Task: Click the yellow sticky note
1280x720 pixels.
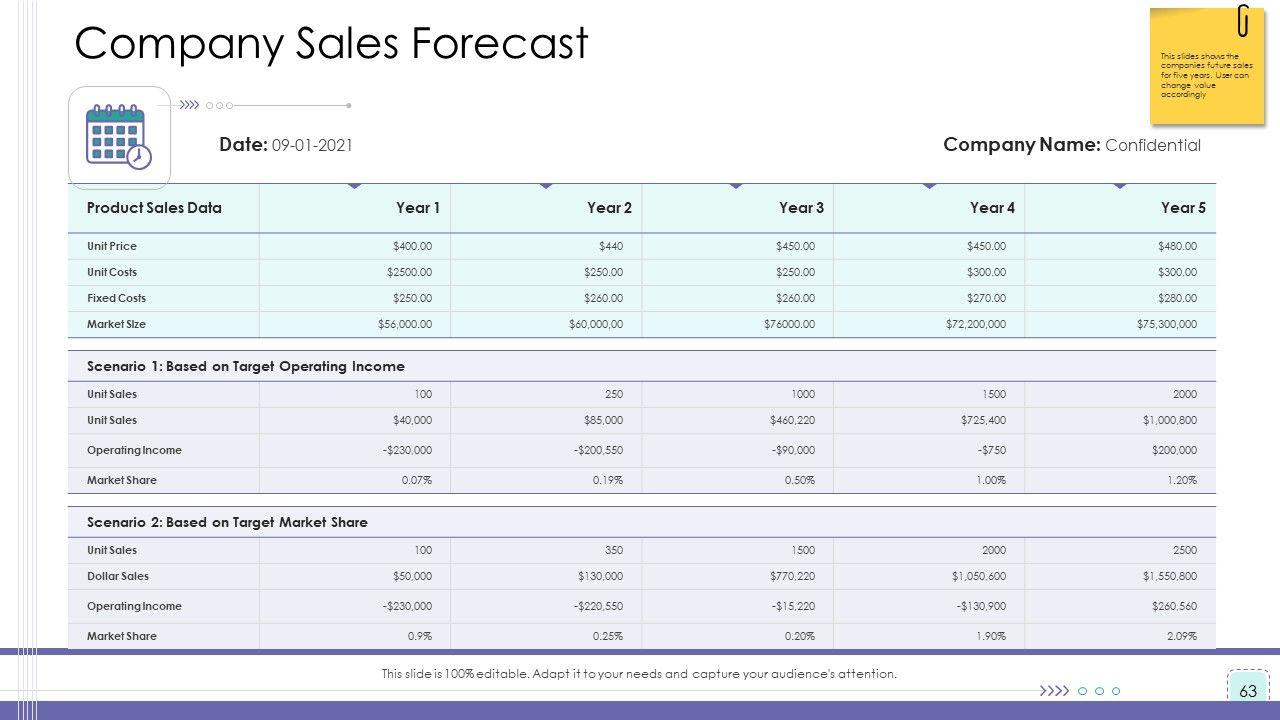Action: point(1200,75)
